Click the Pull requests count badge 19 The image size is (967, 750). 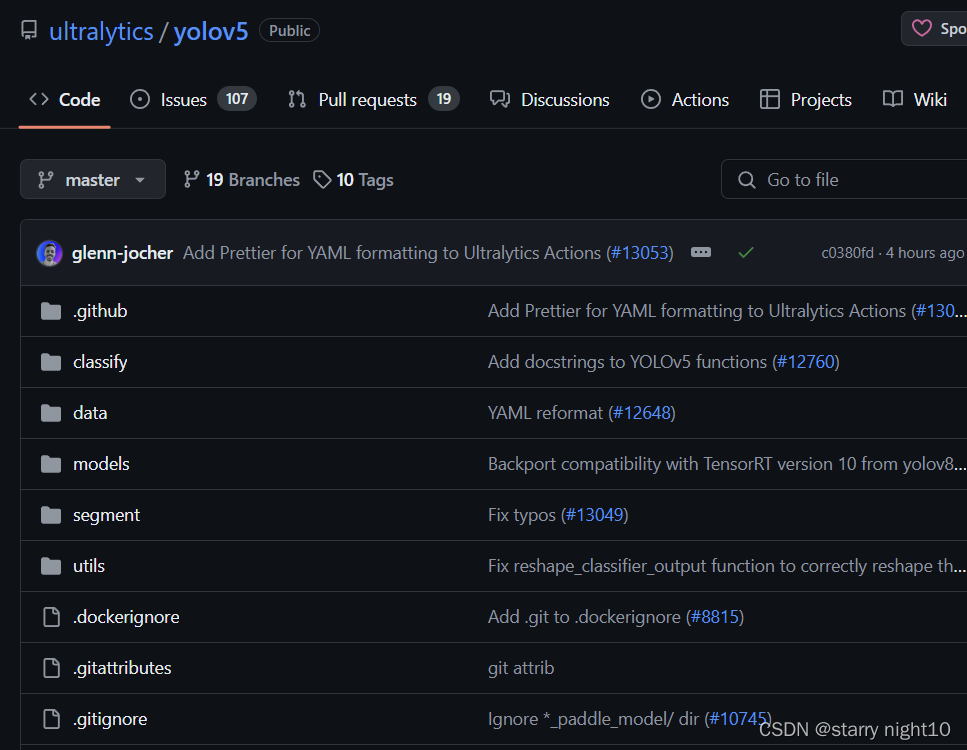pos(444,99)
